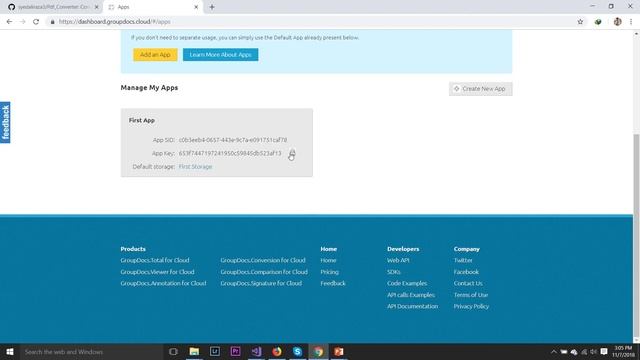
Task: Open Visual Studio from taskbar
Action: click(256, 352)
